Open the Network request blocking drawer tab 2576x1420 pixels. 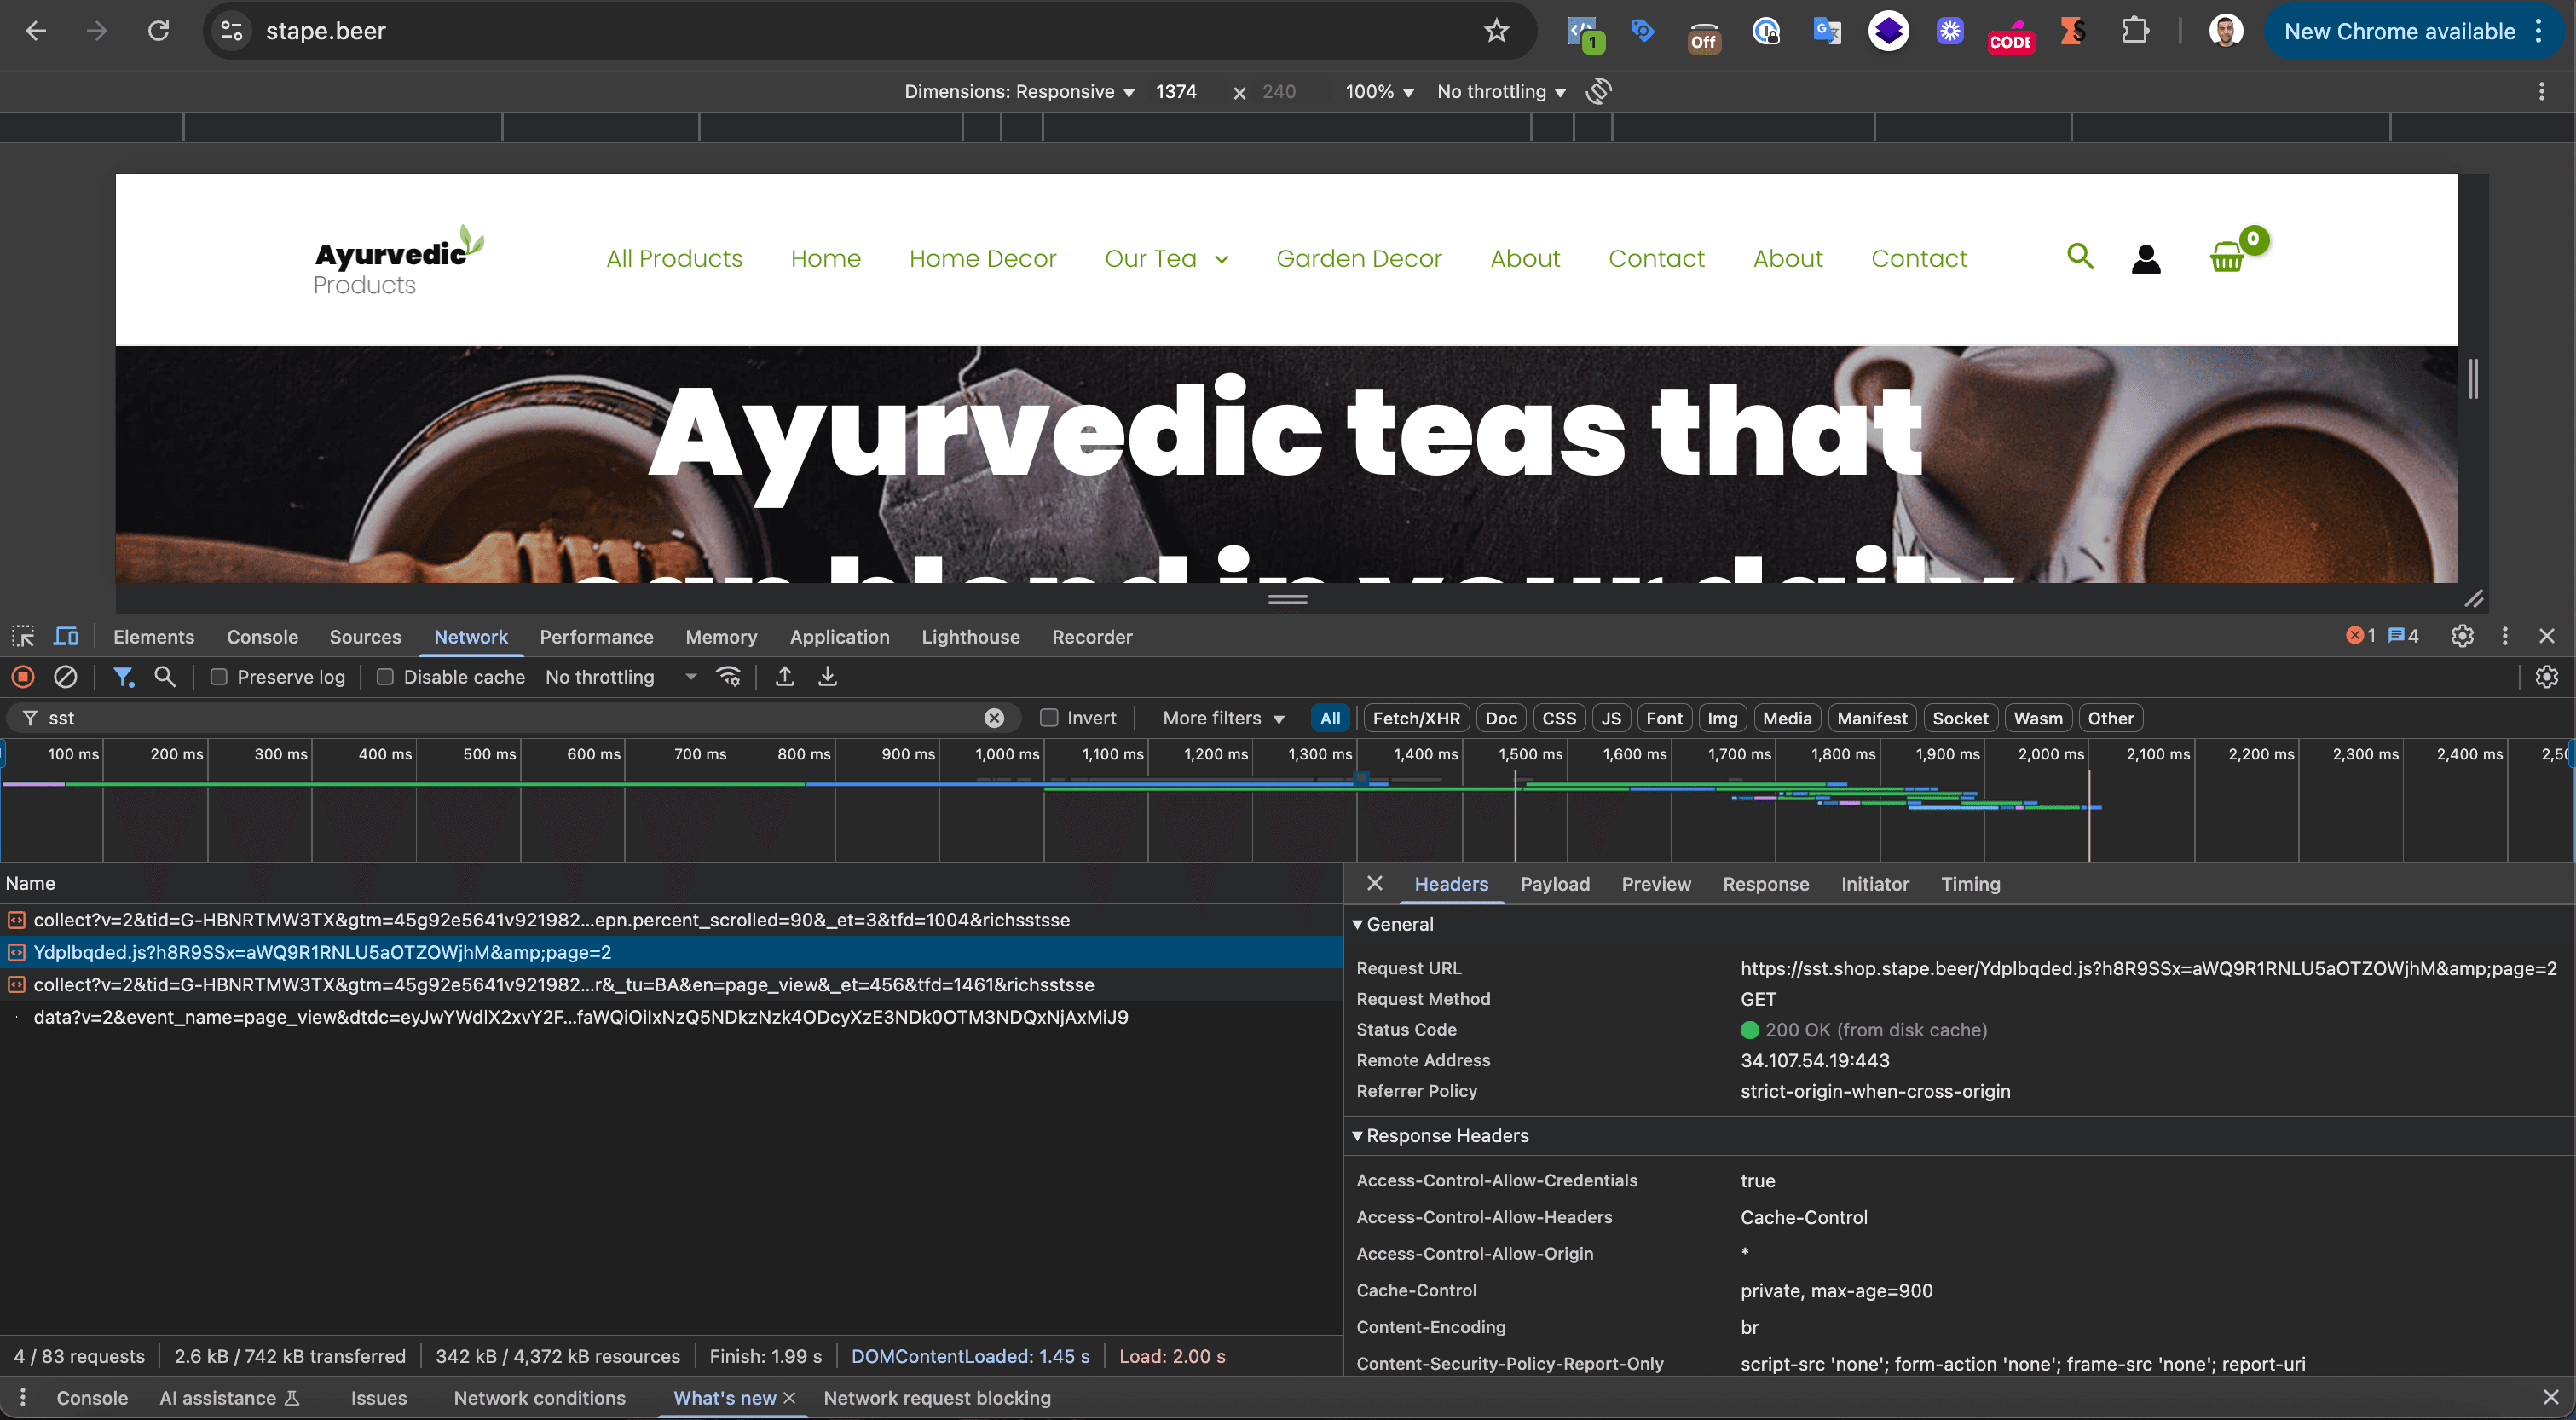(937, 1398)
